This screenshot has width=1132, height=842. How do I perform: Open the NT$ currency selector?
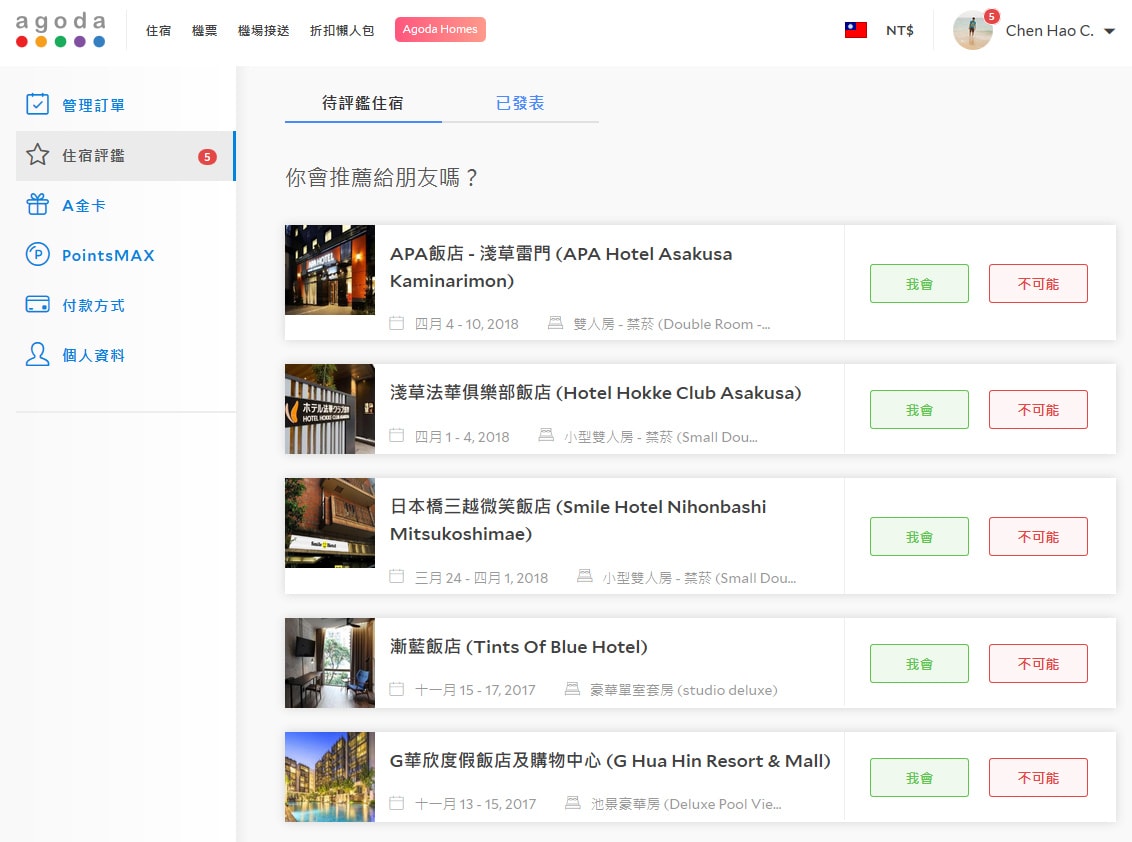(900, 30)
